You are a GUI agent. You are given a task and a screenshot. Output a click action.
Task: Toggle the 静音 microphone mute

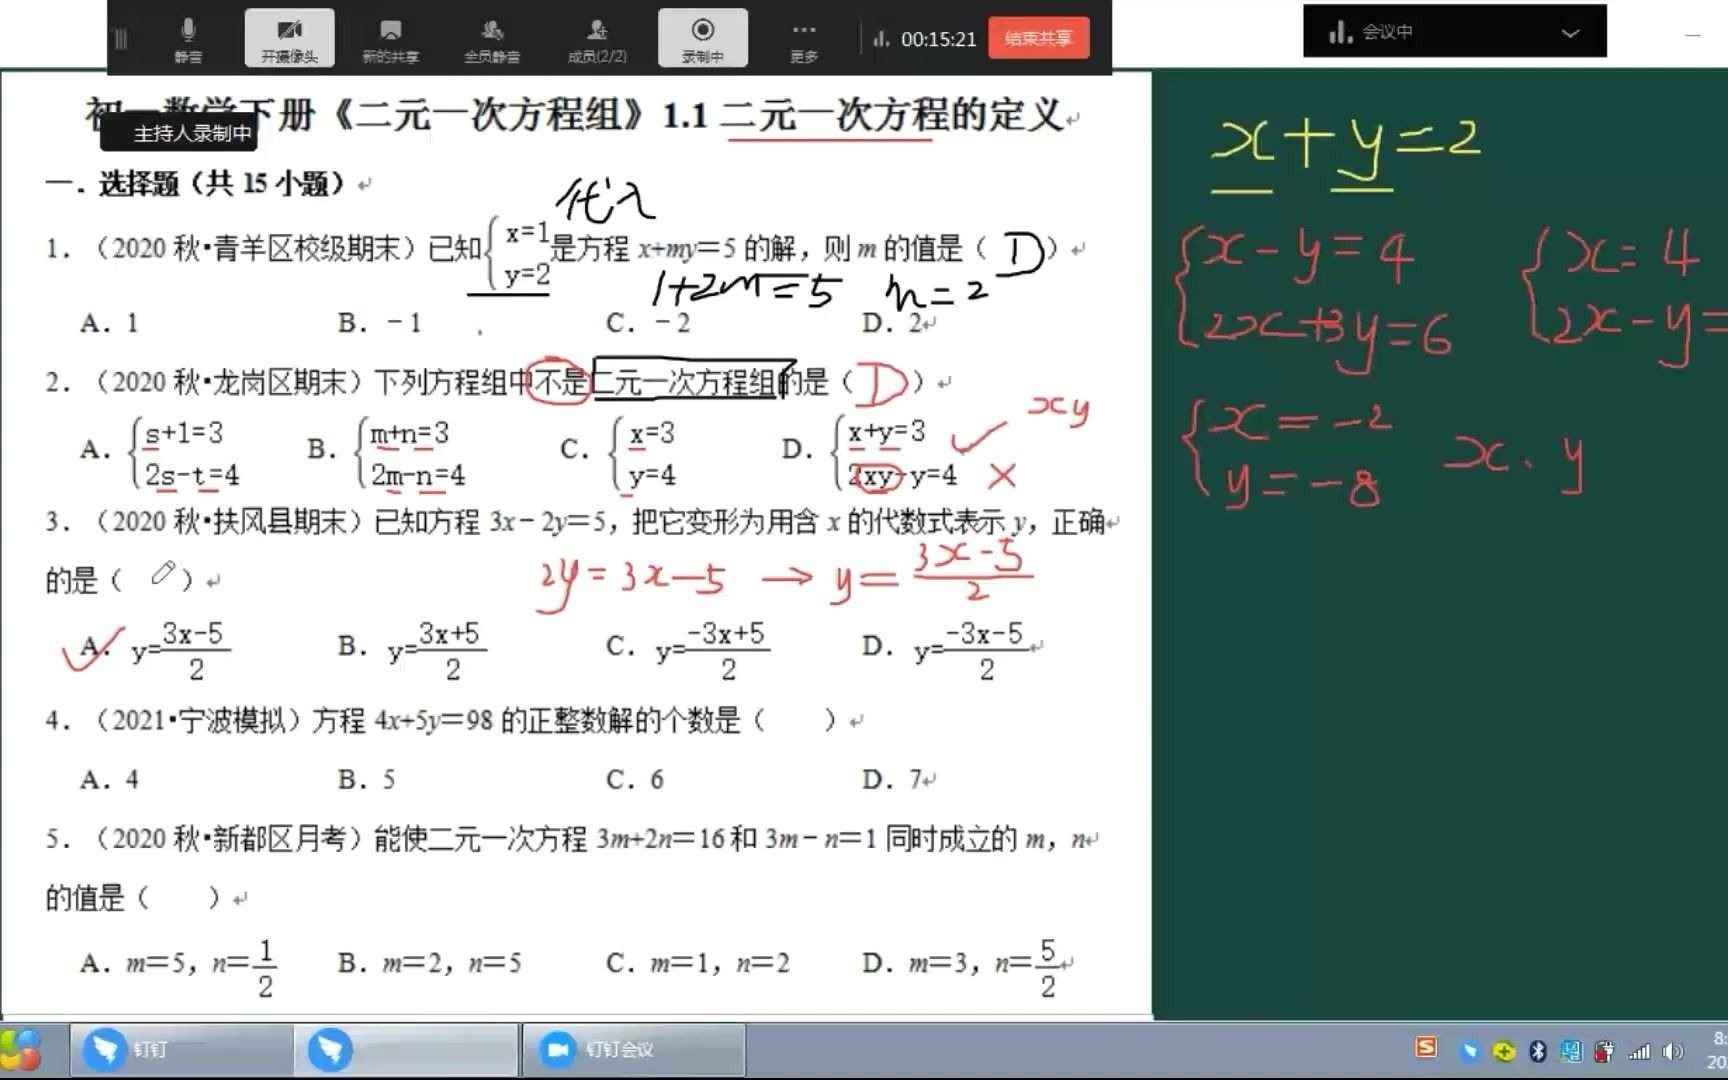(190, 38)
